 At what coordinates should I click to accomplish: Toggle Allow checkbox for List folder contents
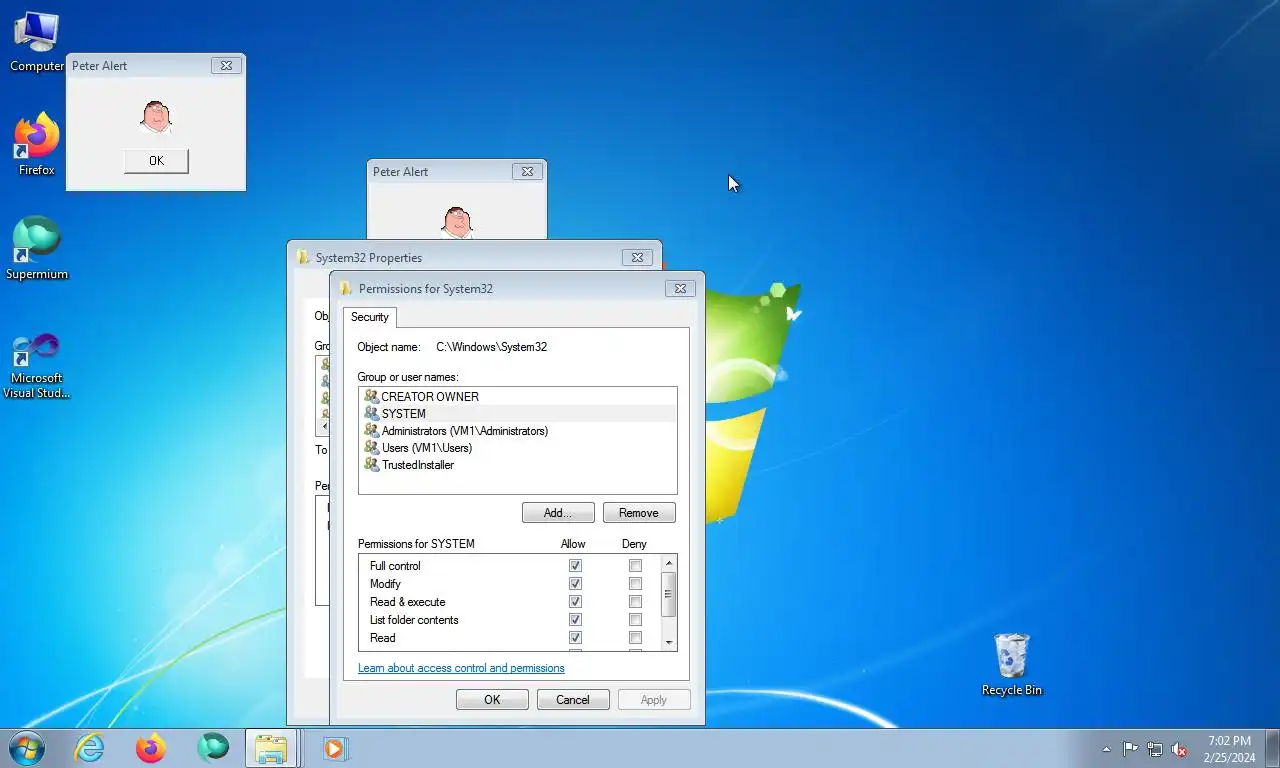[575, 620]
